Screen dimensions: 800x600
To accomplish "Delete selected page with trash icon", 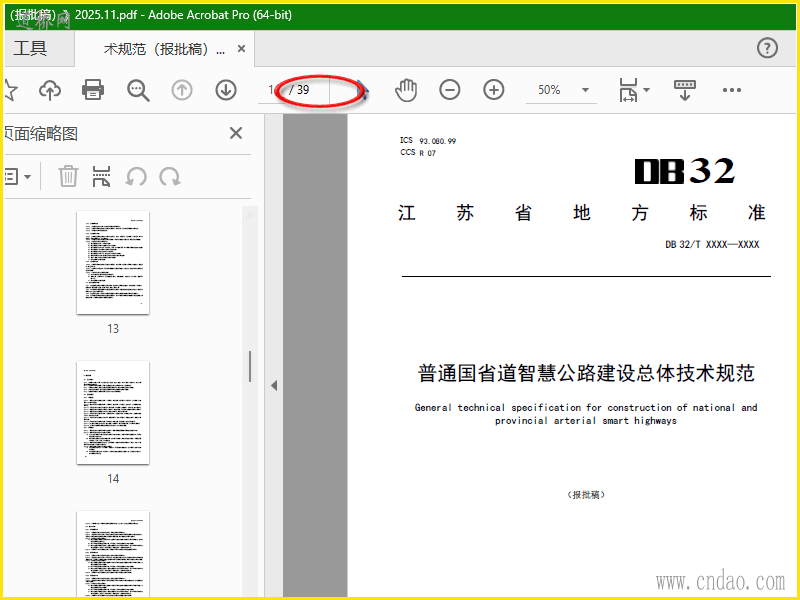I will pyautogui.click(x=68, y=177).
